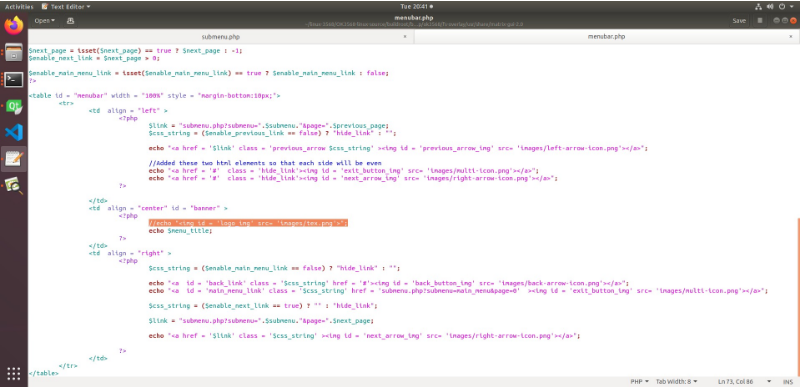
Task: Open Qt Creator from the dock
Action: (x=14, y=106)
